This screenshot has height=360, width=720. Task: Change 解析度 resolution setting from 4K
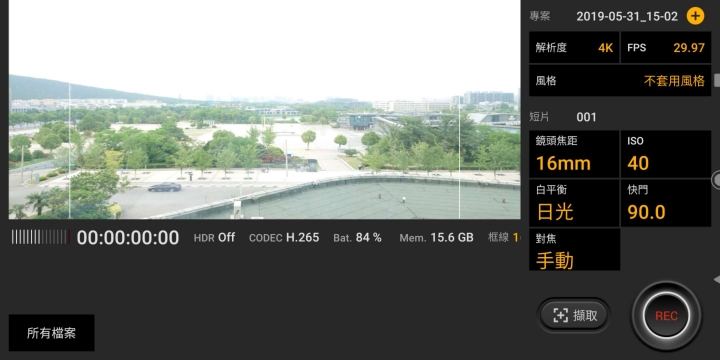click(574, 47)
